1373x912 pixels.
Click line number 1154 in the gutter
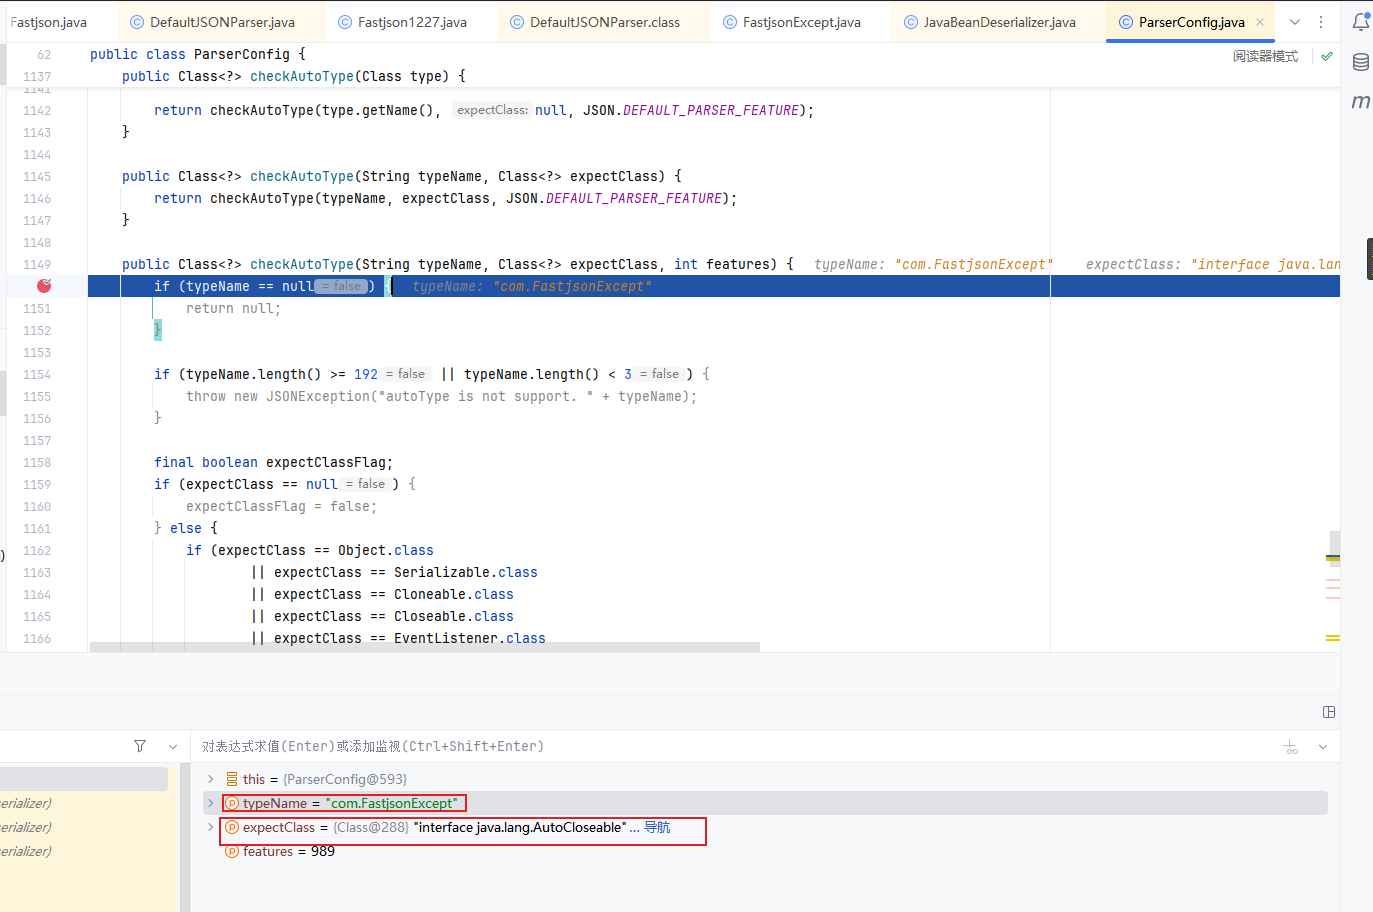pyautogui.click(x=37, y=375)
